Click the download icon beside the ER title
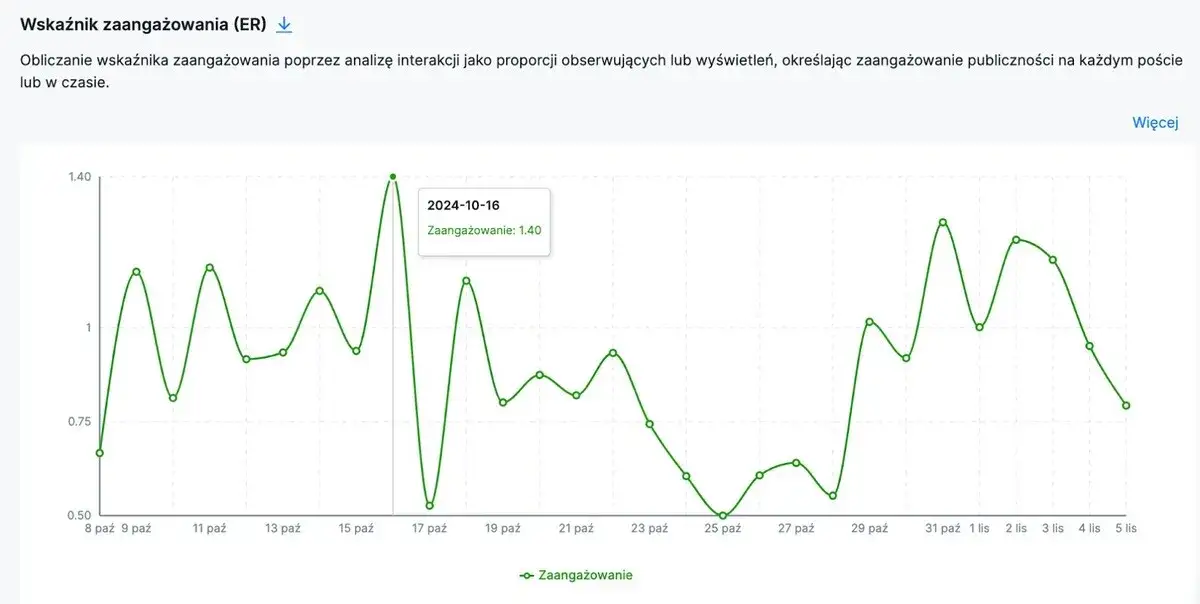The height and width of the screenshot is (604, 1200). tap(284, 25)
